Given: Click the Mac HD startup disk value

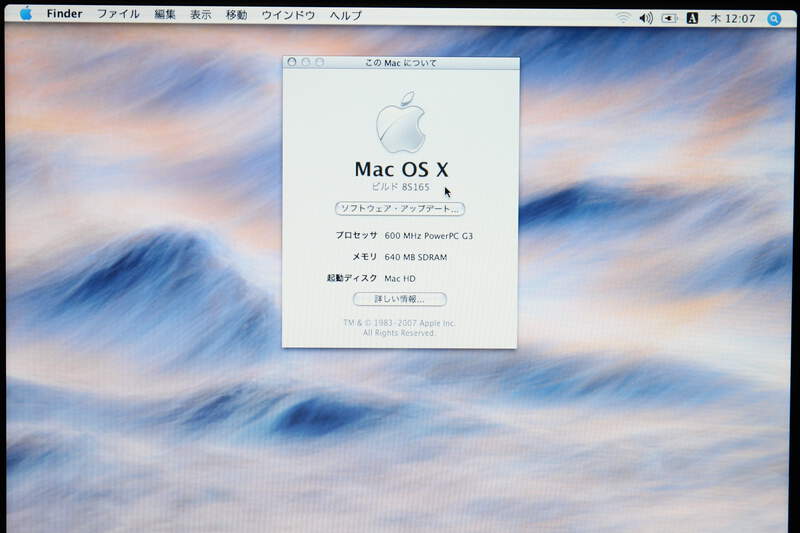Looking at the screenshot, I should 400,278.
